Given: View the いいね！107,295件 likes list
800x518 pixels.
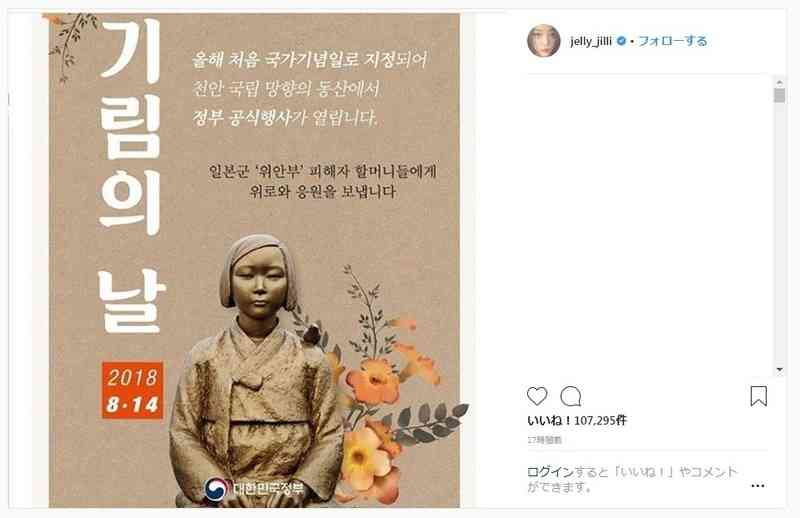Looking at the screenshot, I should (x=577, y=421).
